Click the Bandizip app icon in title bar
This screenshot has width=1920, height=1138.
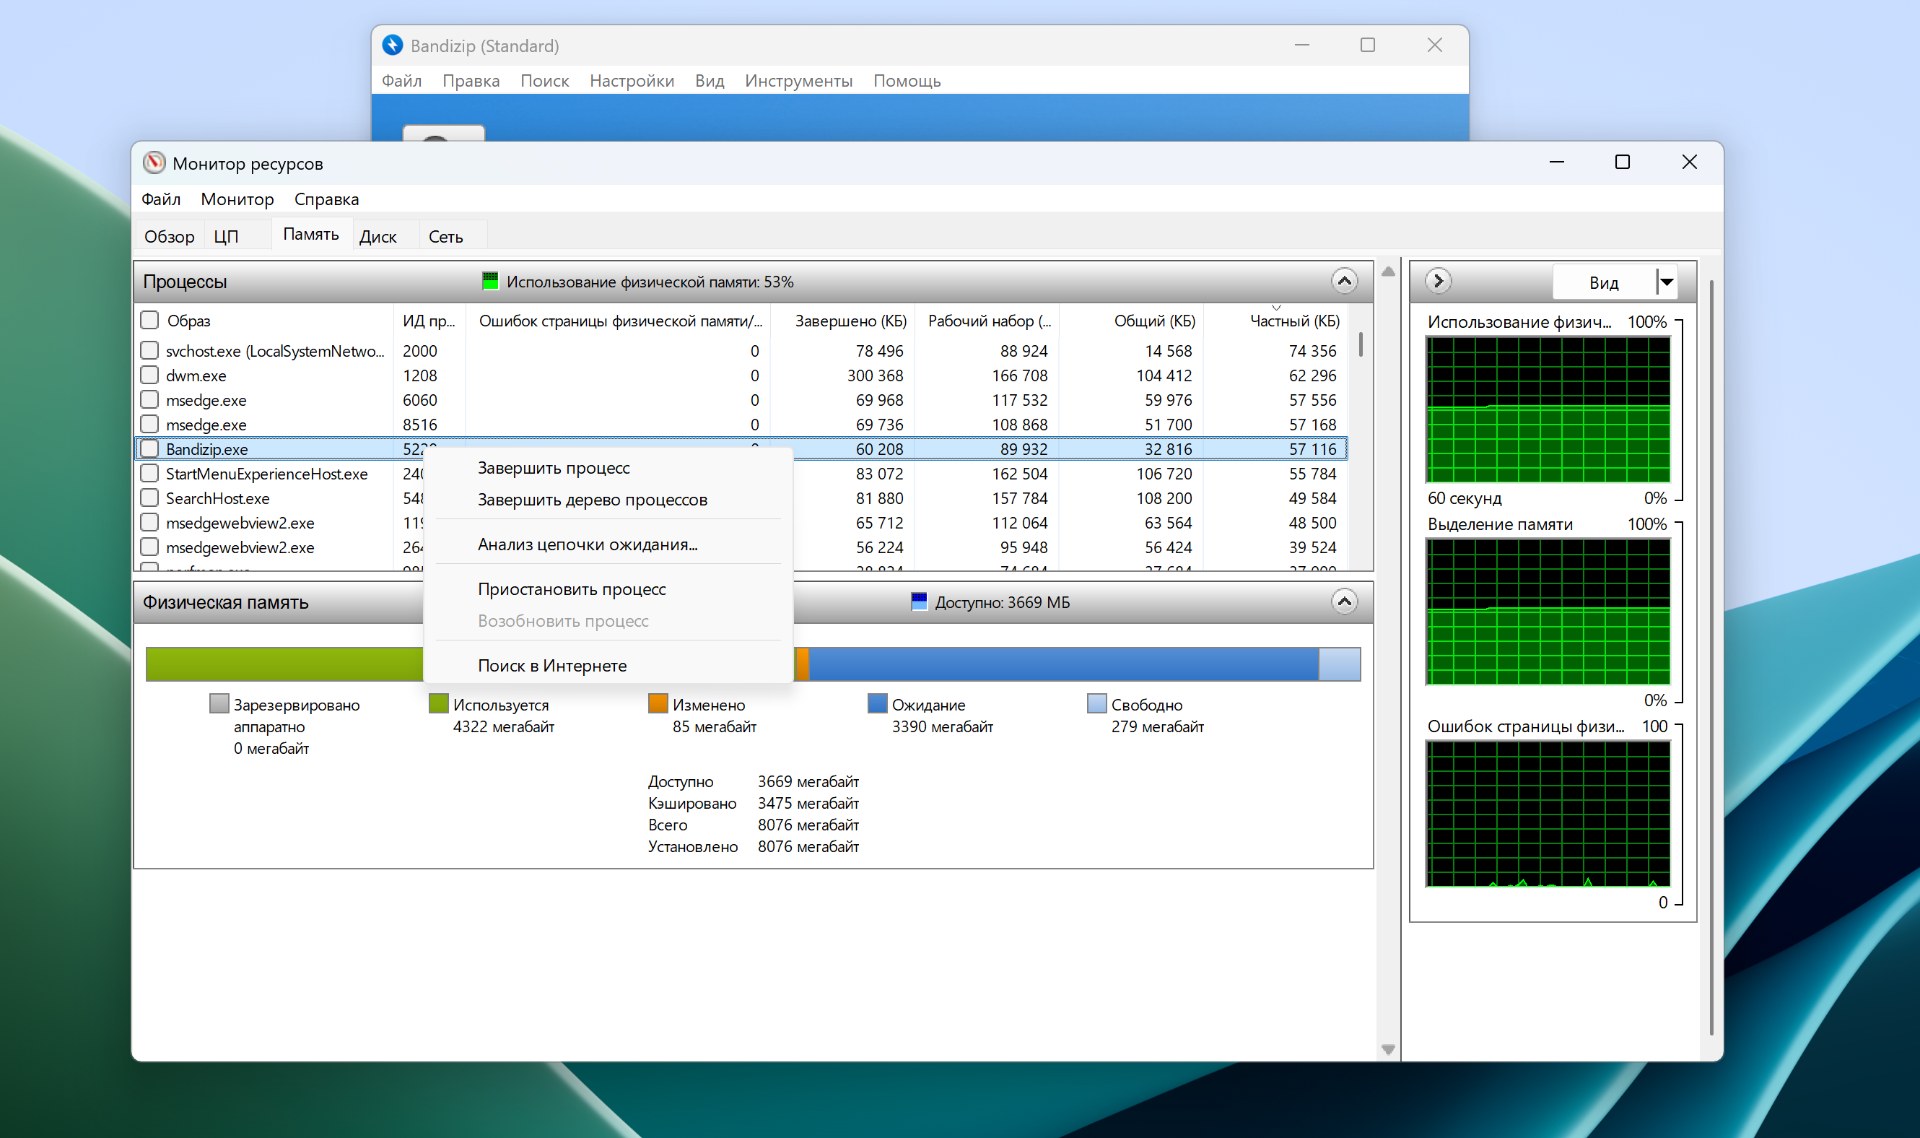[393, 45]
